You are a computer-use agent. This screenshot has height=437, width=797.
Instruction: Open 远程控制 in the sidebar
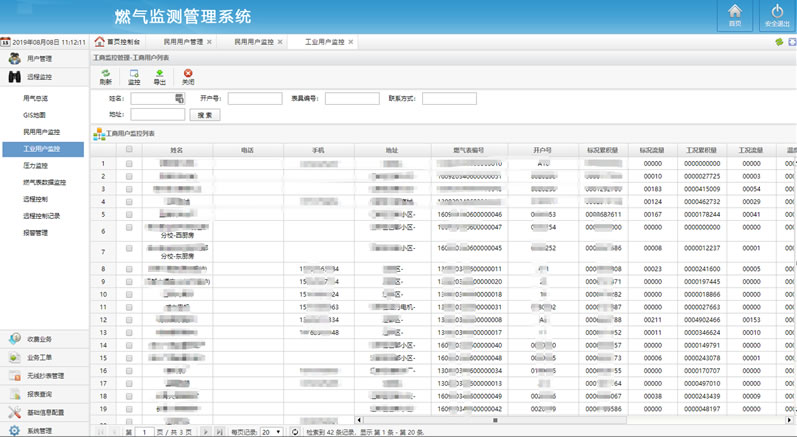pyautogui.click(x=36, y=199)
